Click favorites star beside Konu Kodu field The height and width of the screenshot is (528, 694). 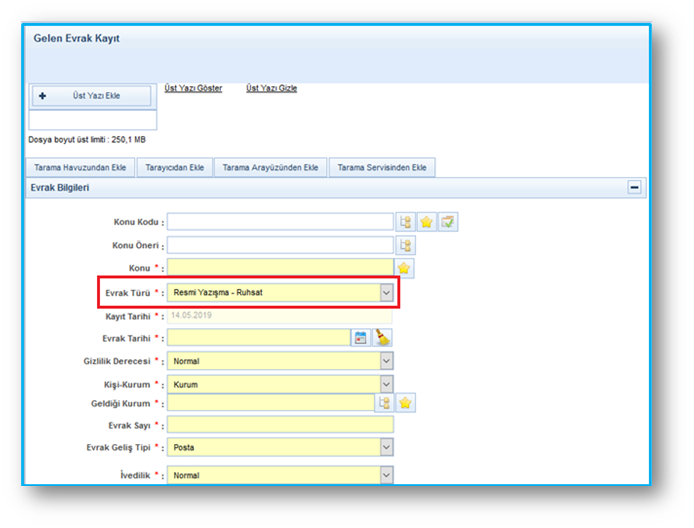pos(427,222)
